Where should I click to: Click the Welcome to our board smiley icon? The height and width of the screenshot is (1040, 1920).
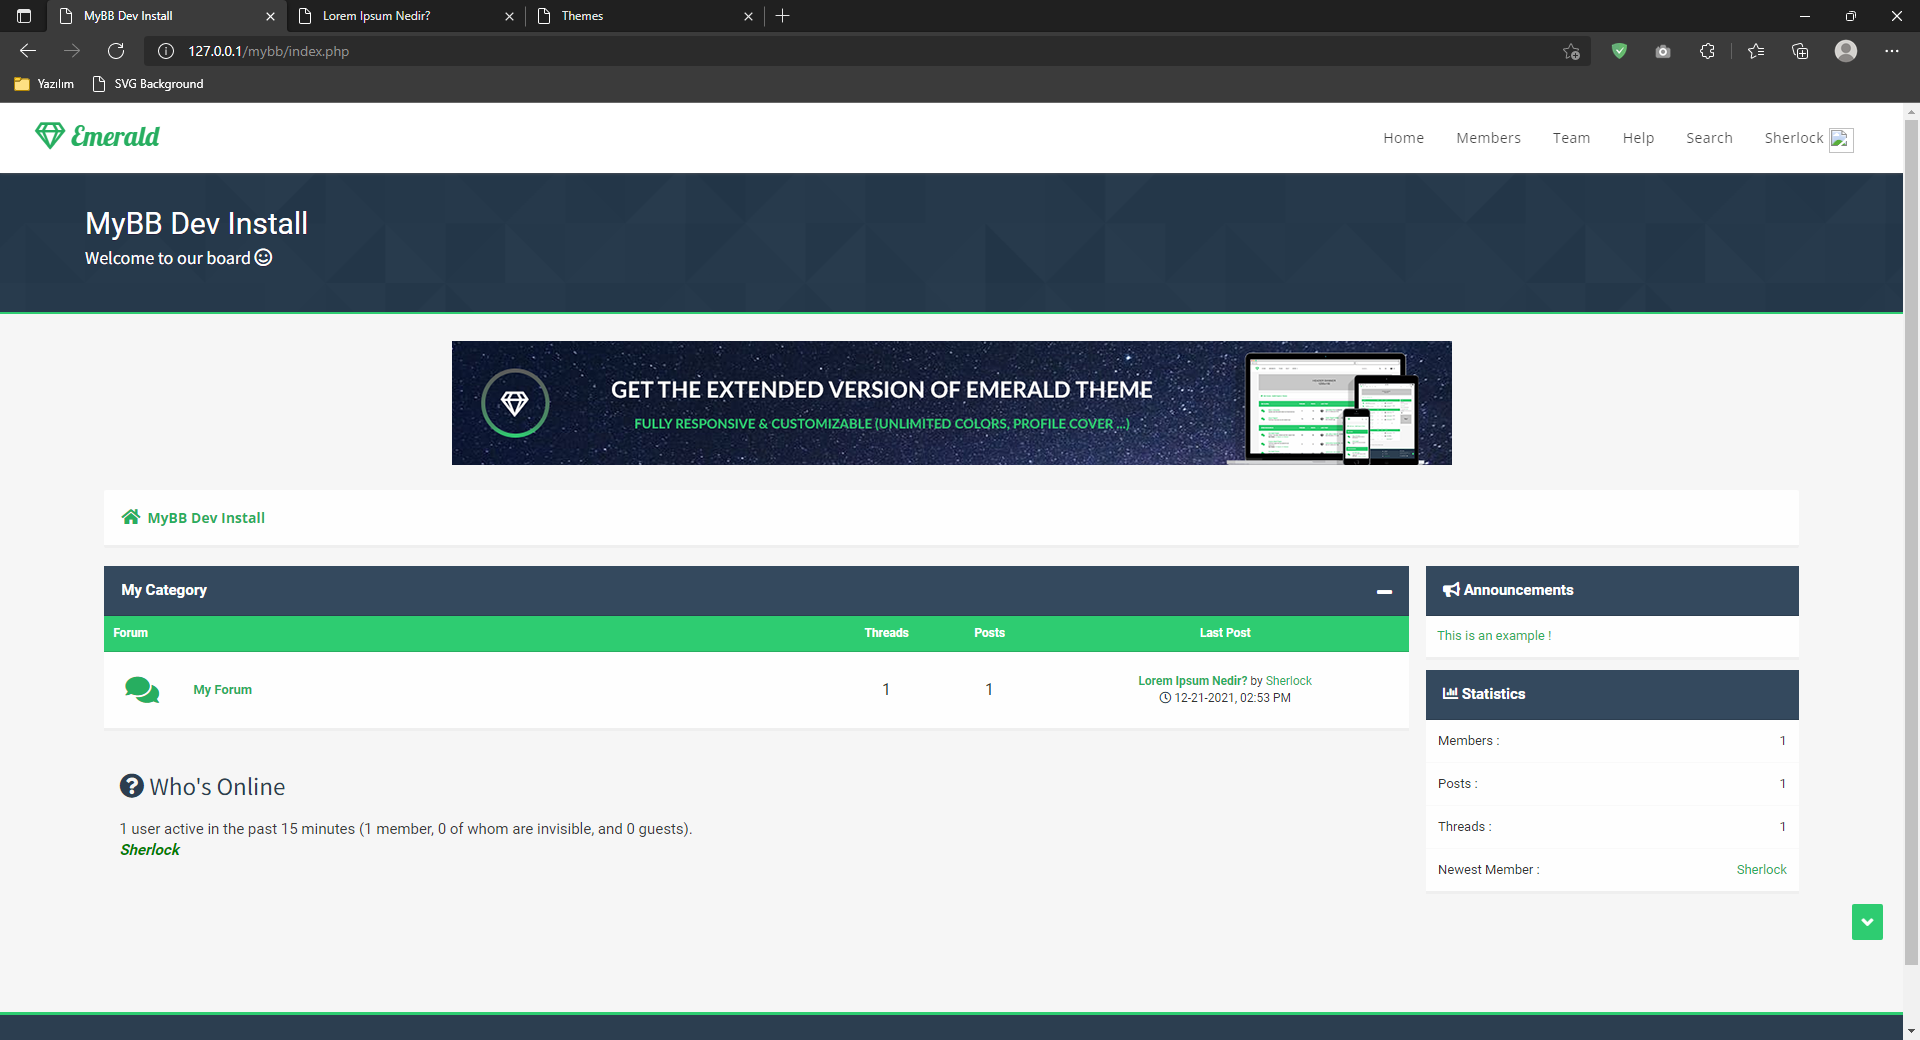point(263,257)
